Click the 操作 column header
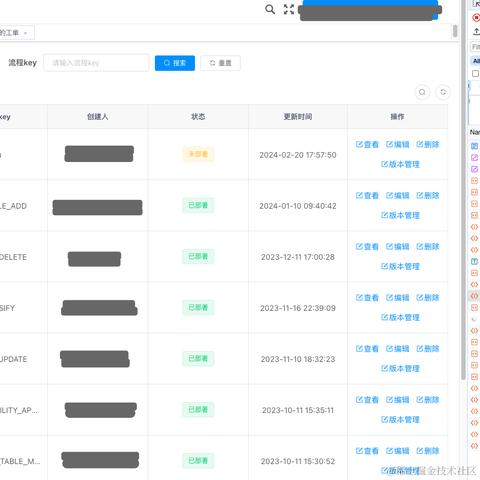 coord(397,117)
